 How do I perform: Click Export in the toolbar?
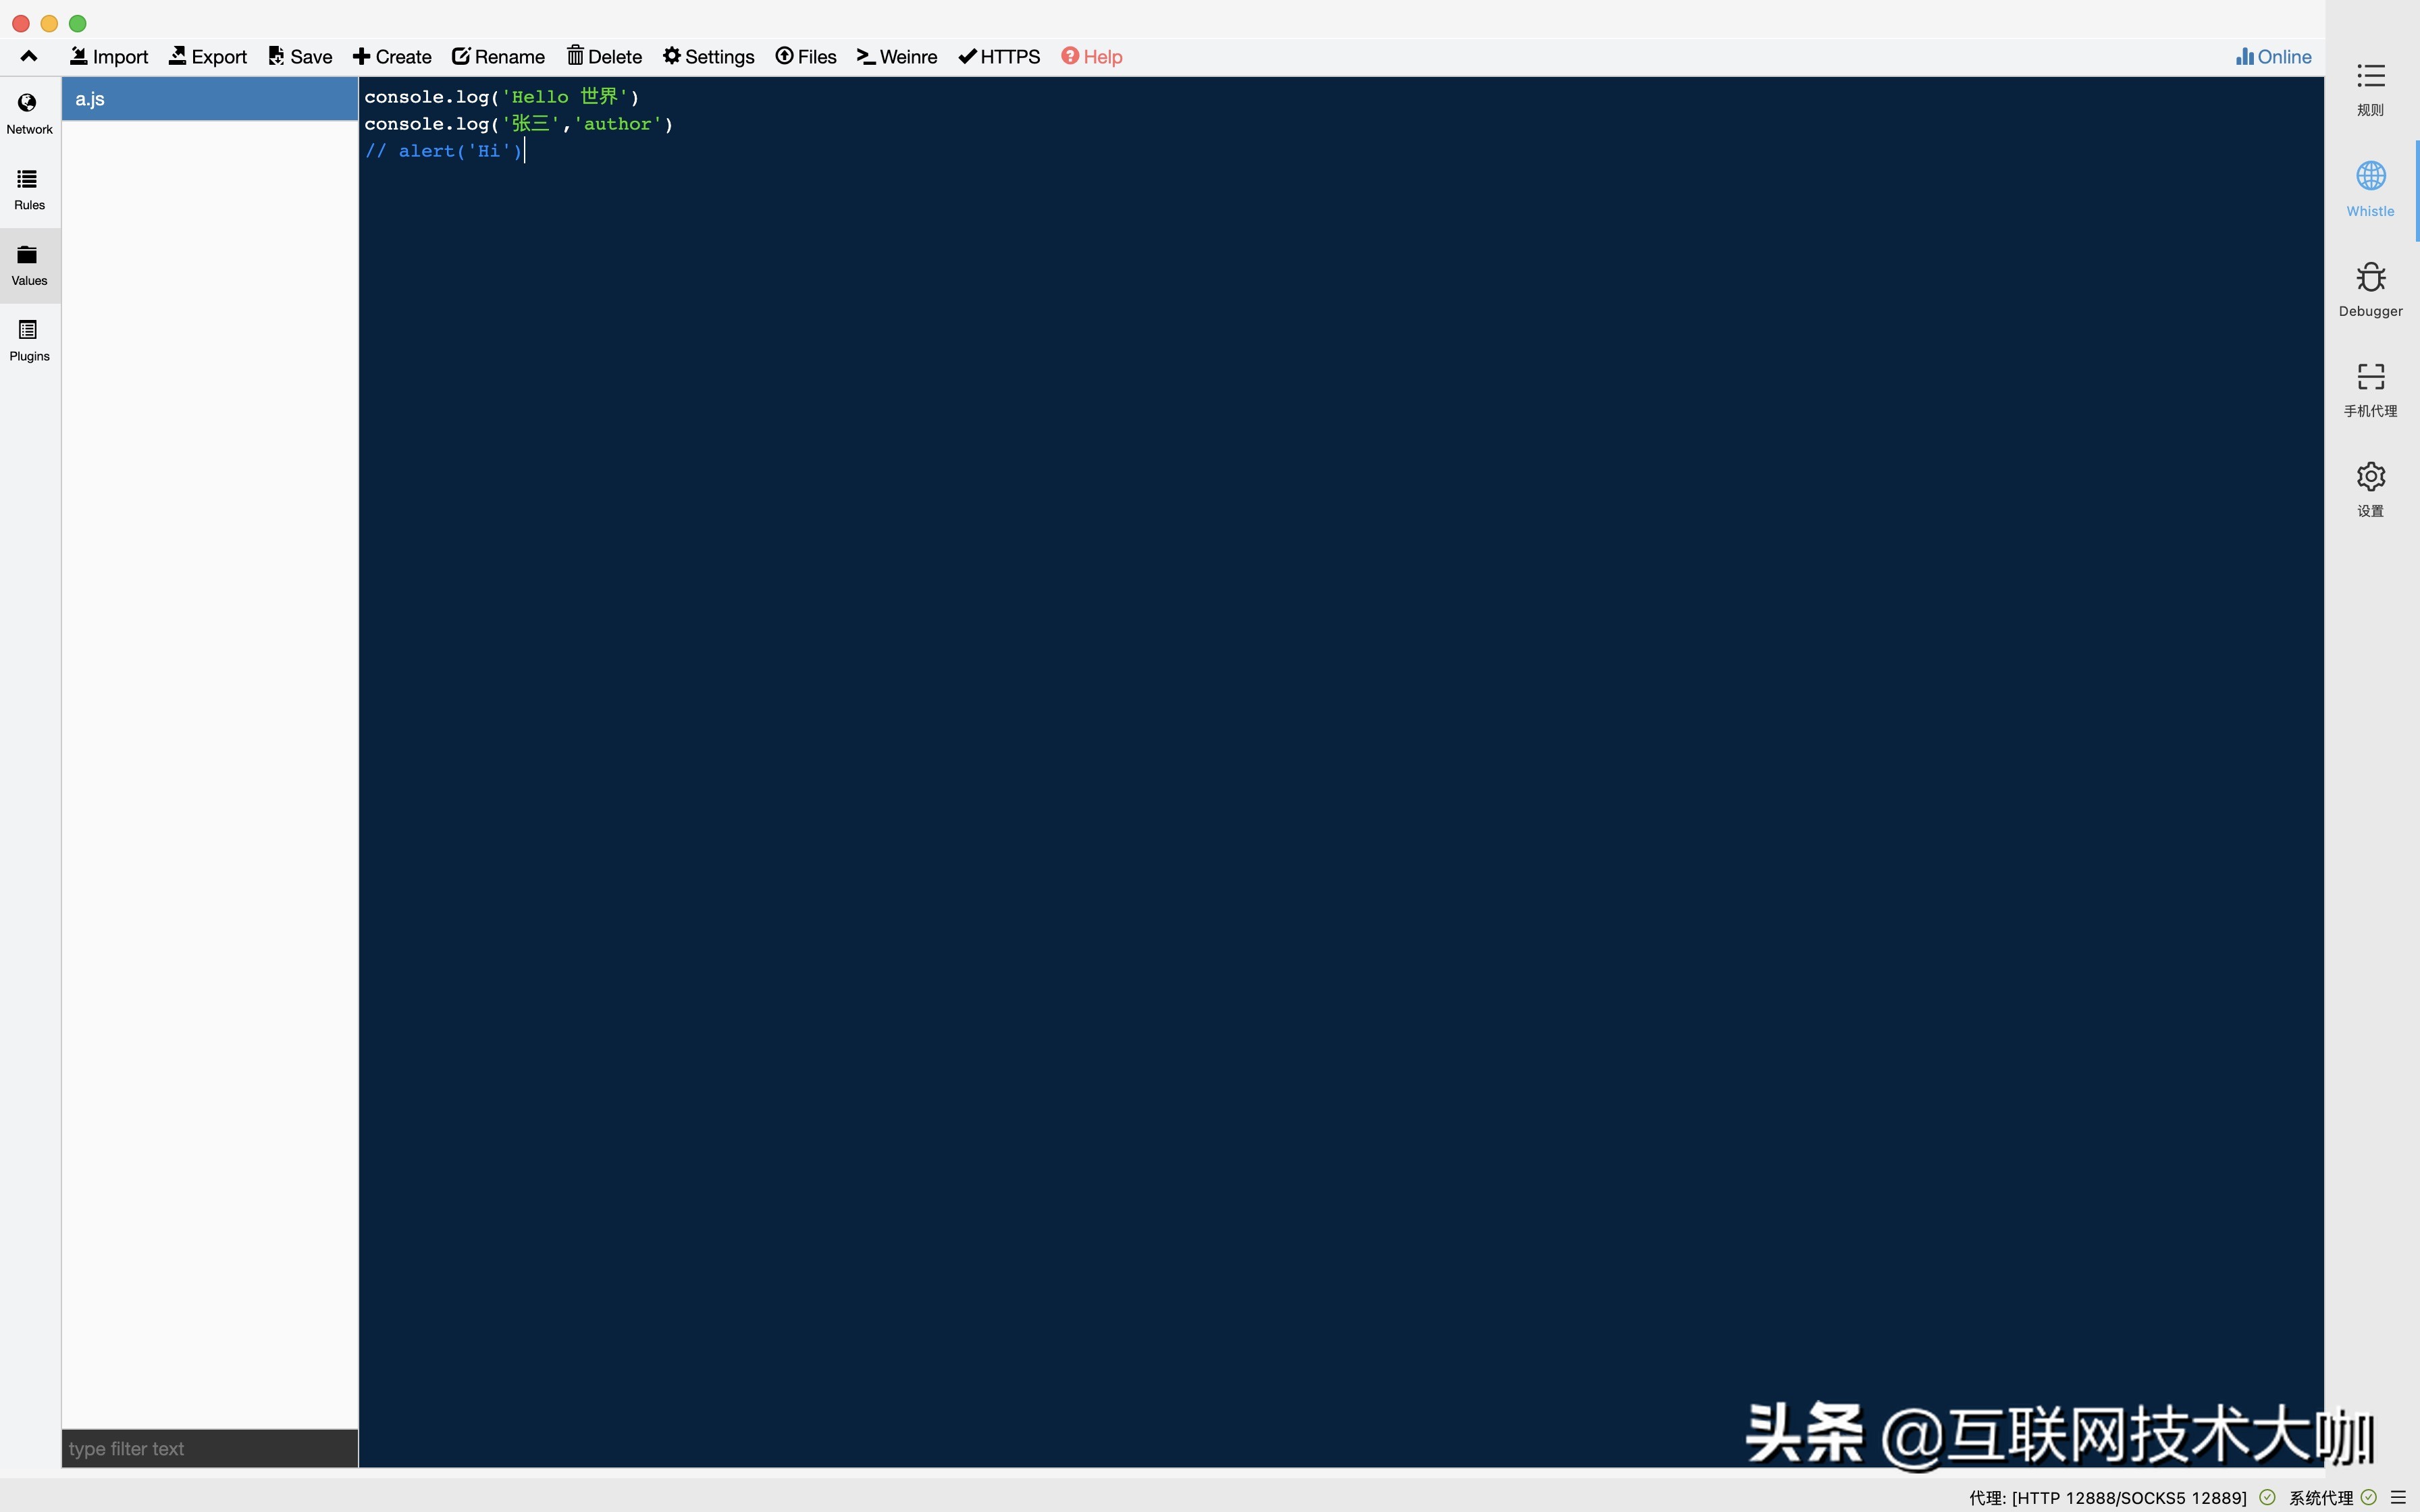coord(208,56)
